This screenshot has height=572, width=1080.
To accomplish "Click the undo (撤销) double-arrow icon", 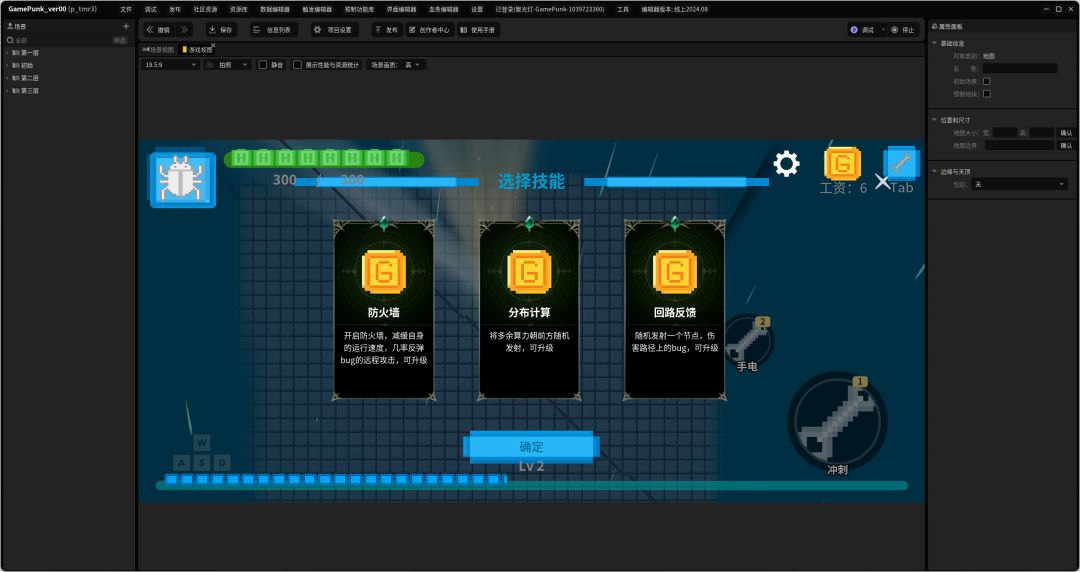I will pyautogui.click(x=150, y=30).
